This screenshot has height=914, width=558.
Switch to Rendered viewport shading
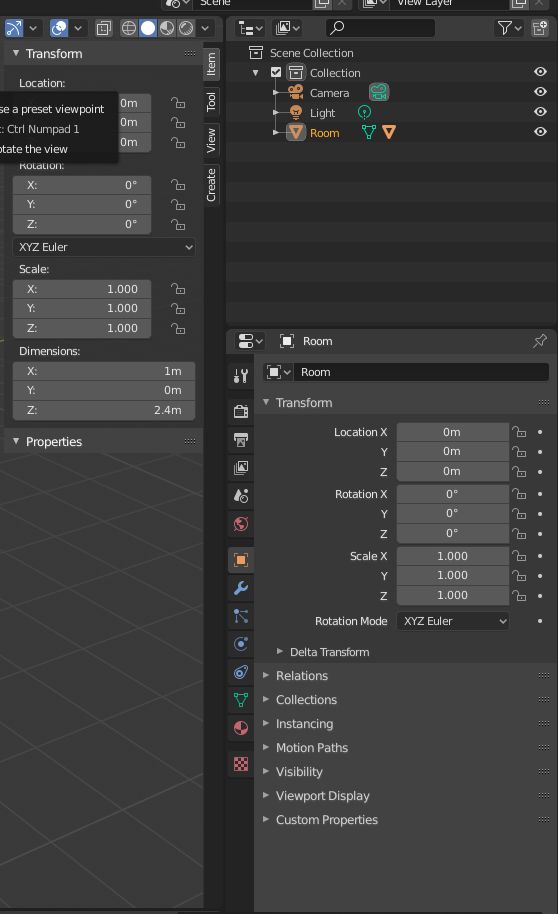186,28
